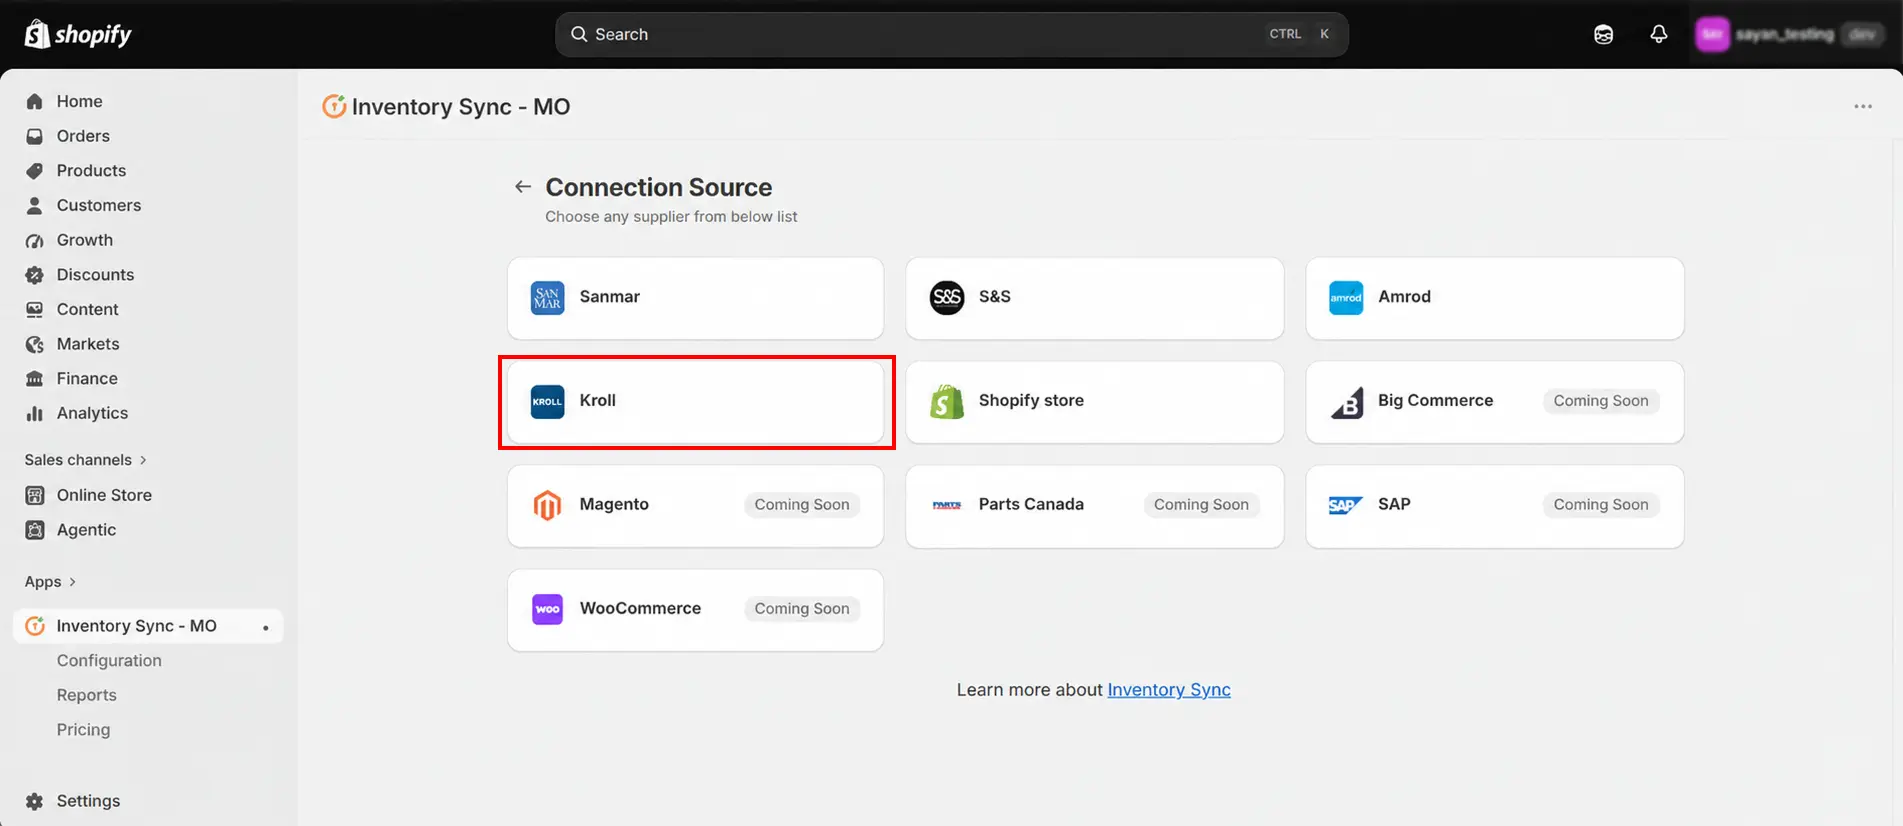Image resolution: width=1903 pixels, height=826 pixels.
Task: Click the WooCommerce logo icon
Action: click(x=547, y=609)
